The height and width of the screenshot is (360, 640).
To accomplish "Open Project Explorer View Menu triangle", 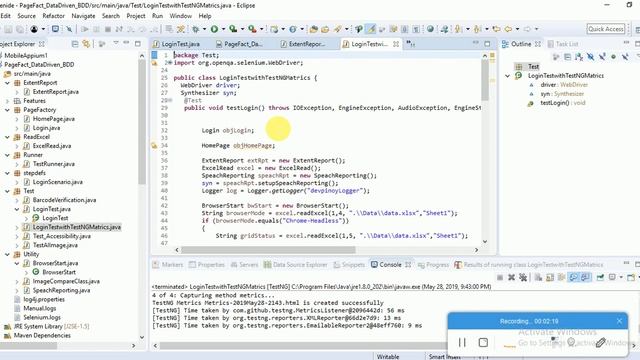I will click(x=116, y=43).
